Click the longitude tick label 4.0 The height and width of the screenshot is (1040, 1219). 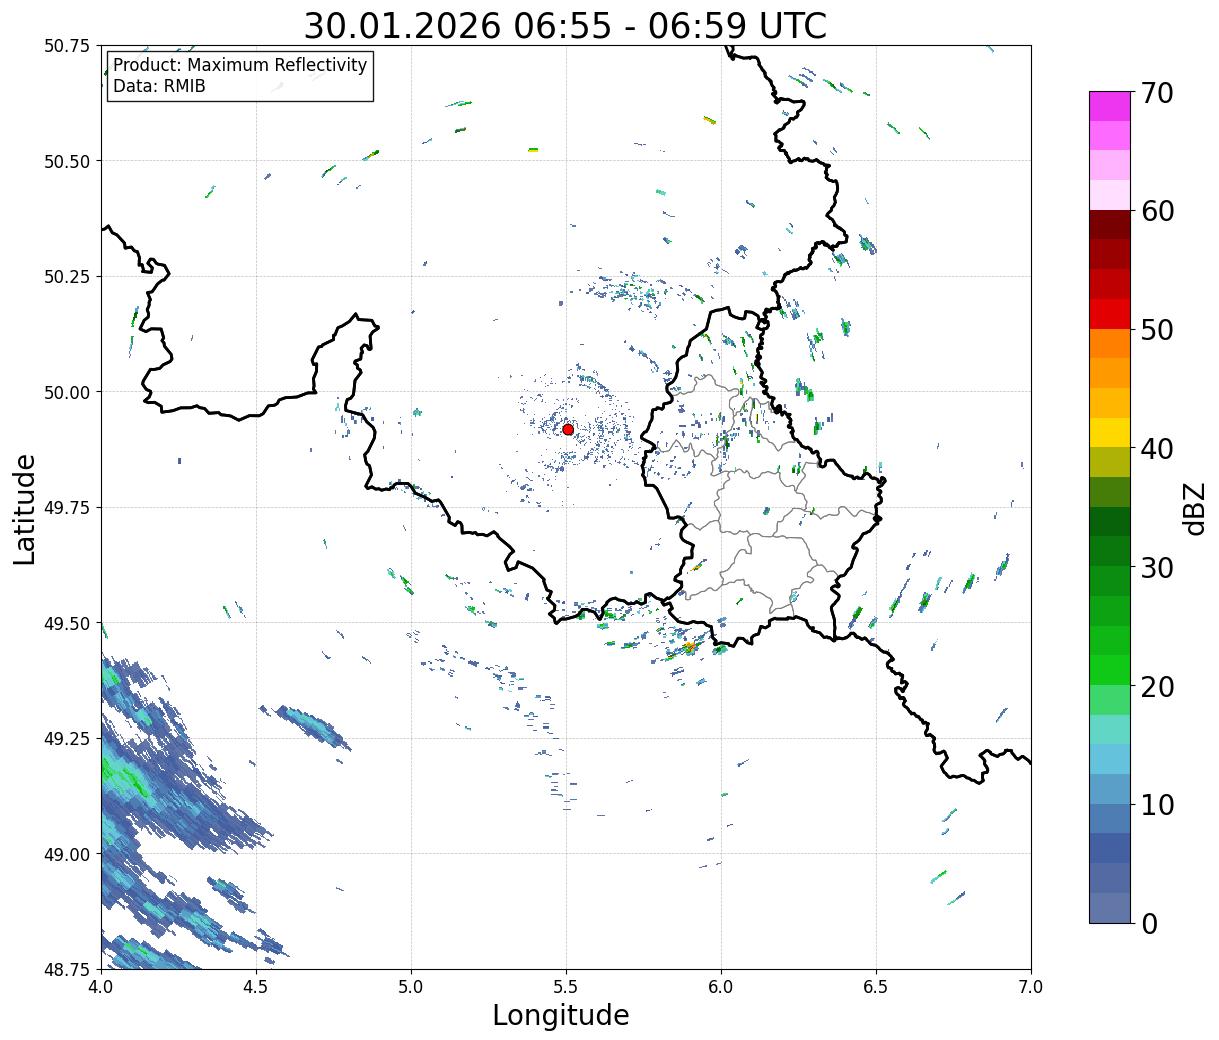click(101, 986)
